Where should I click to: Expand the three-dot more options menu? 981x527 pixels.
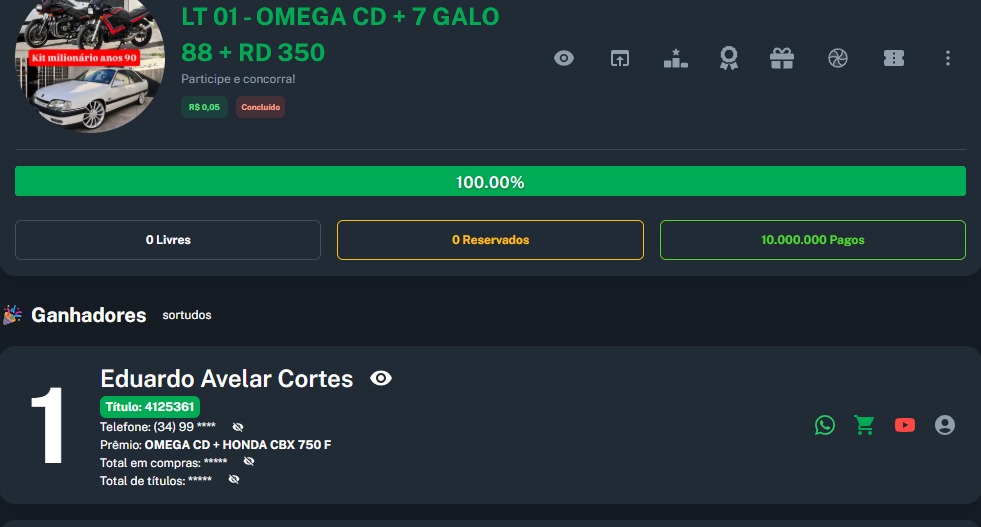click(x=948, y=58)
